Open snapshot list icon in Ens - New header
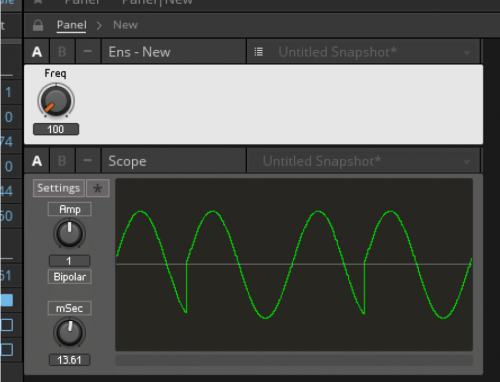500x382 pixels. (x=259, y=52)
